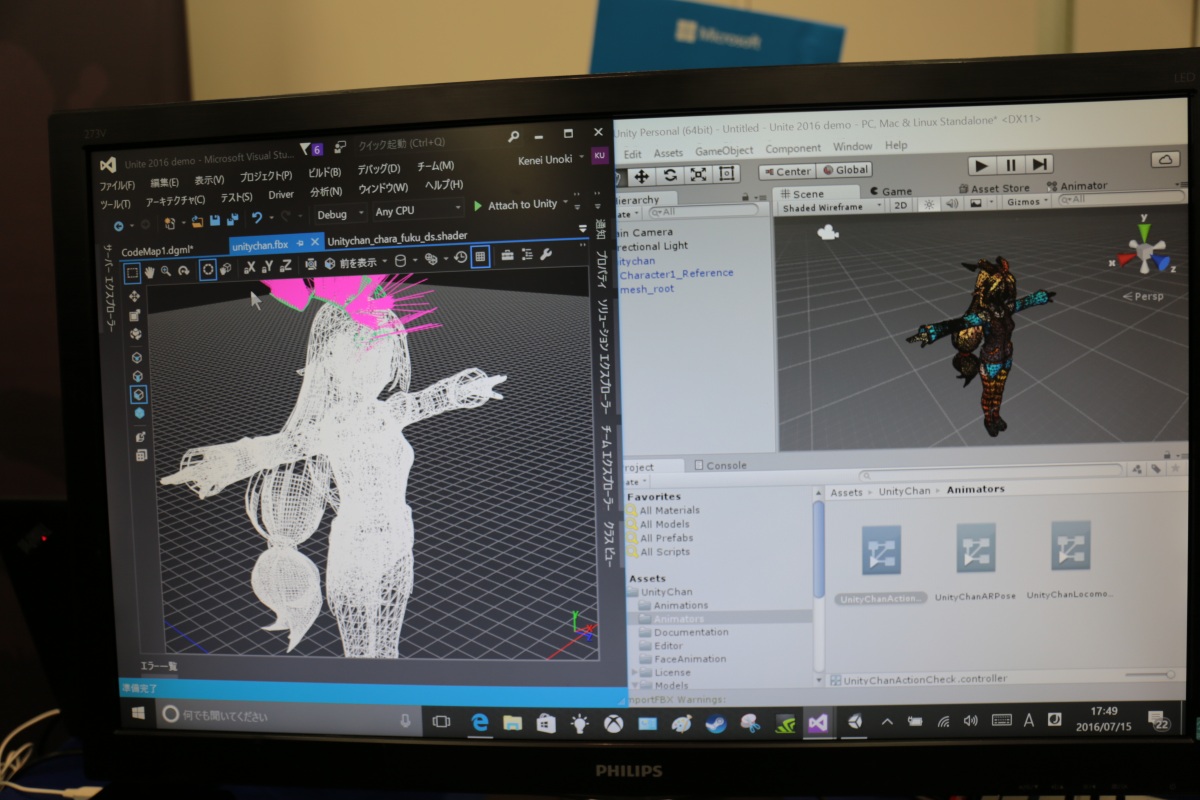Open the Shaded Wireframe draw mode dropdown
Viewport: 1200px width, 800px height.
[x=832, y=207]
